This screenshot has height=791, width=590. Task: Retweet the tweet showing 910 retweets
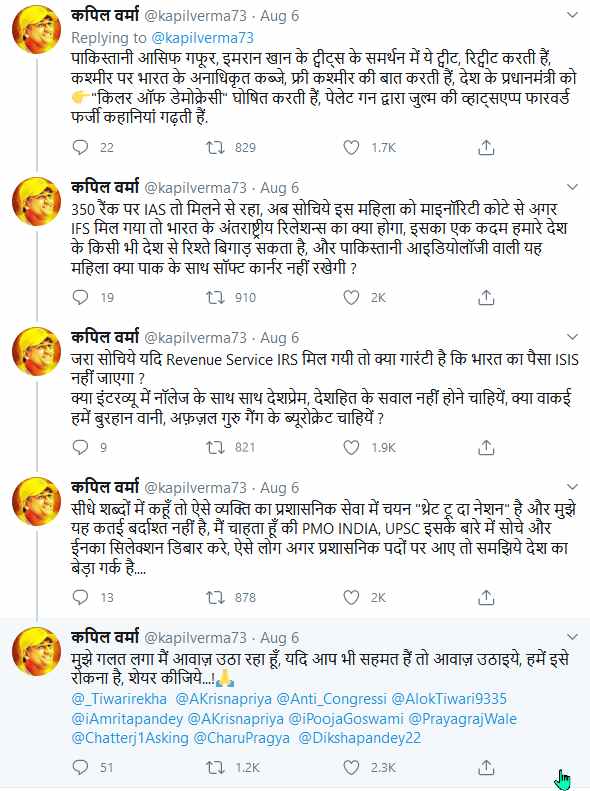coord(215,297)
